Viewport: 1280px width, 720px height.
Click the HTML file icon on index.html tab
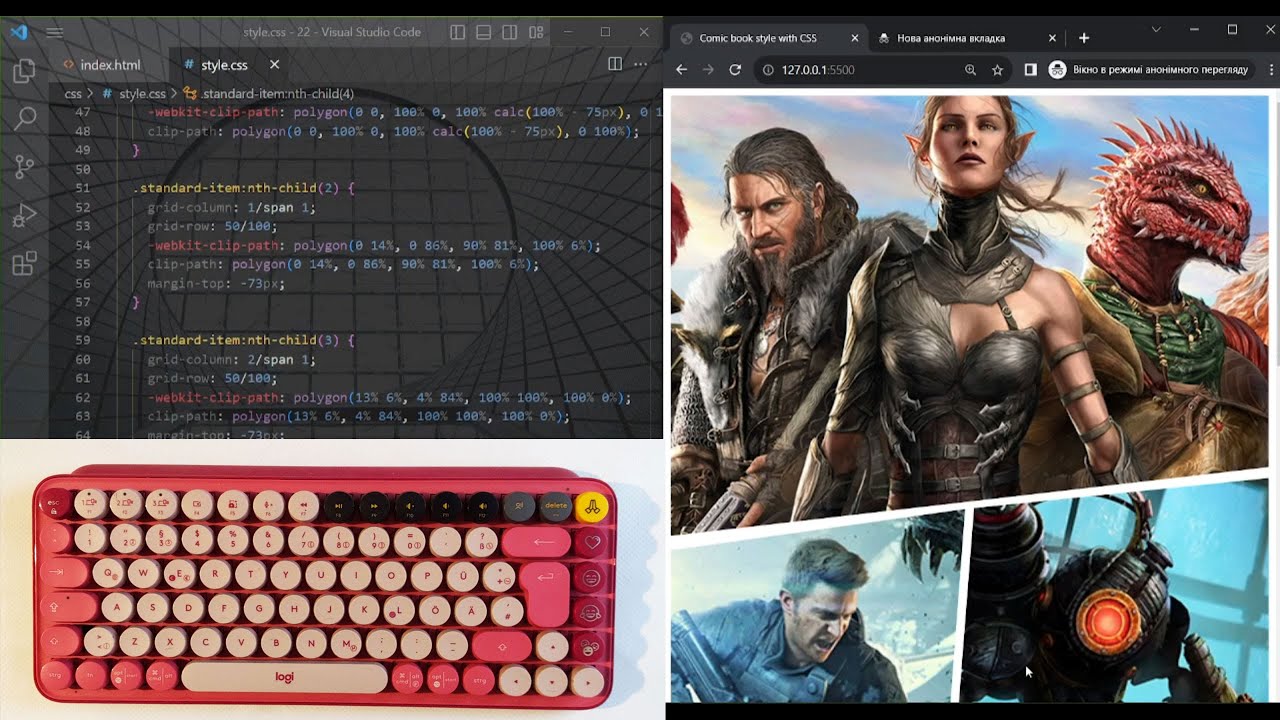(x=68, y=65)
